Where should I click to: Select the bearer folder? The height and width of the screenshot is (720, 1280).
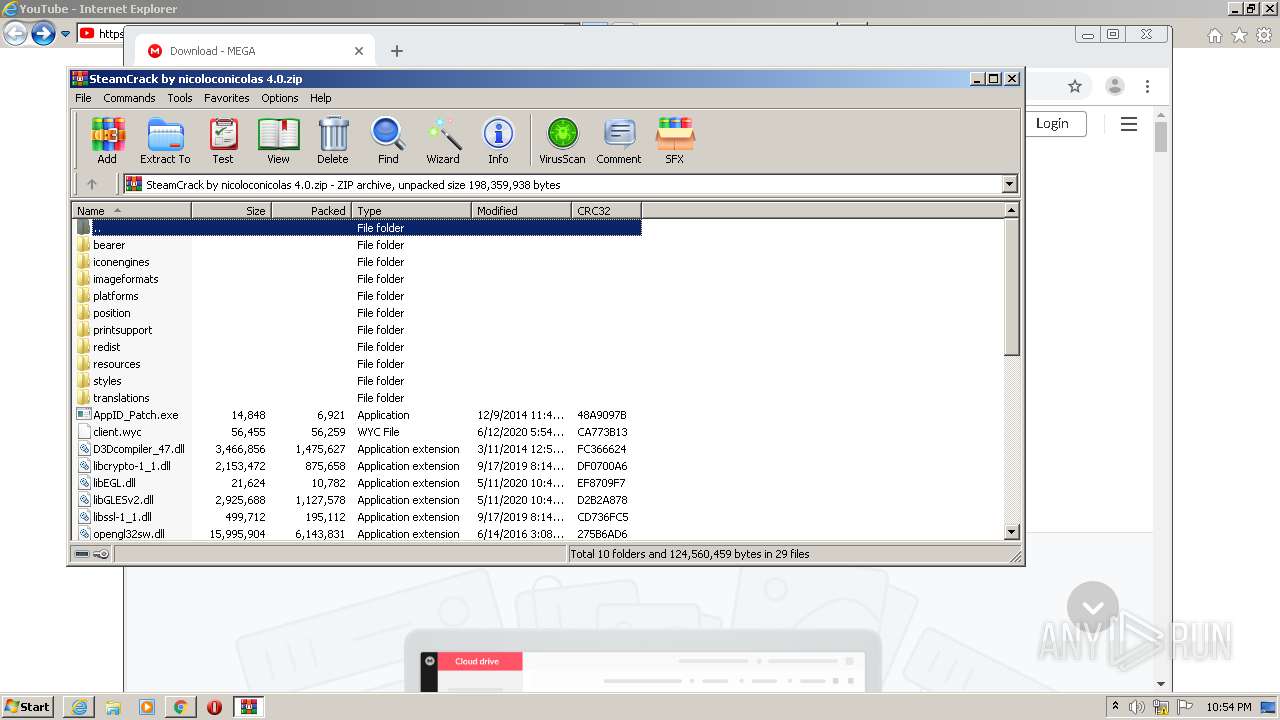[109, 245]
